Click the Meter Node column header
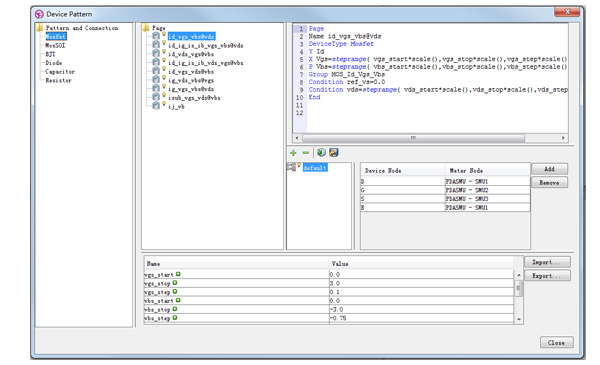The image size is (600, 365). 488,171
